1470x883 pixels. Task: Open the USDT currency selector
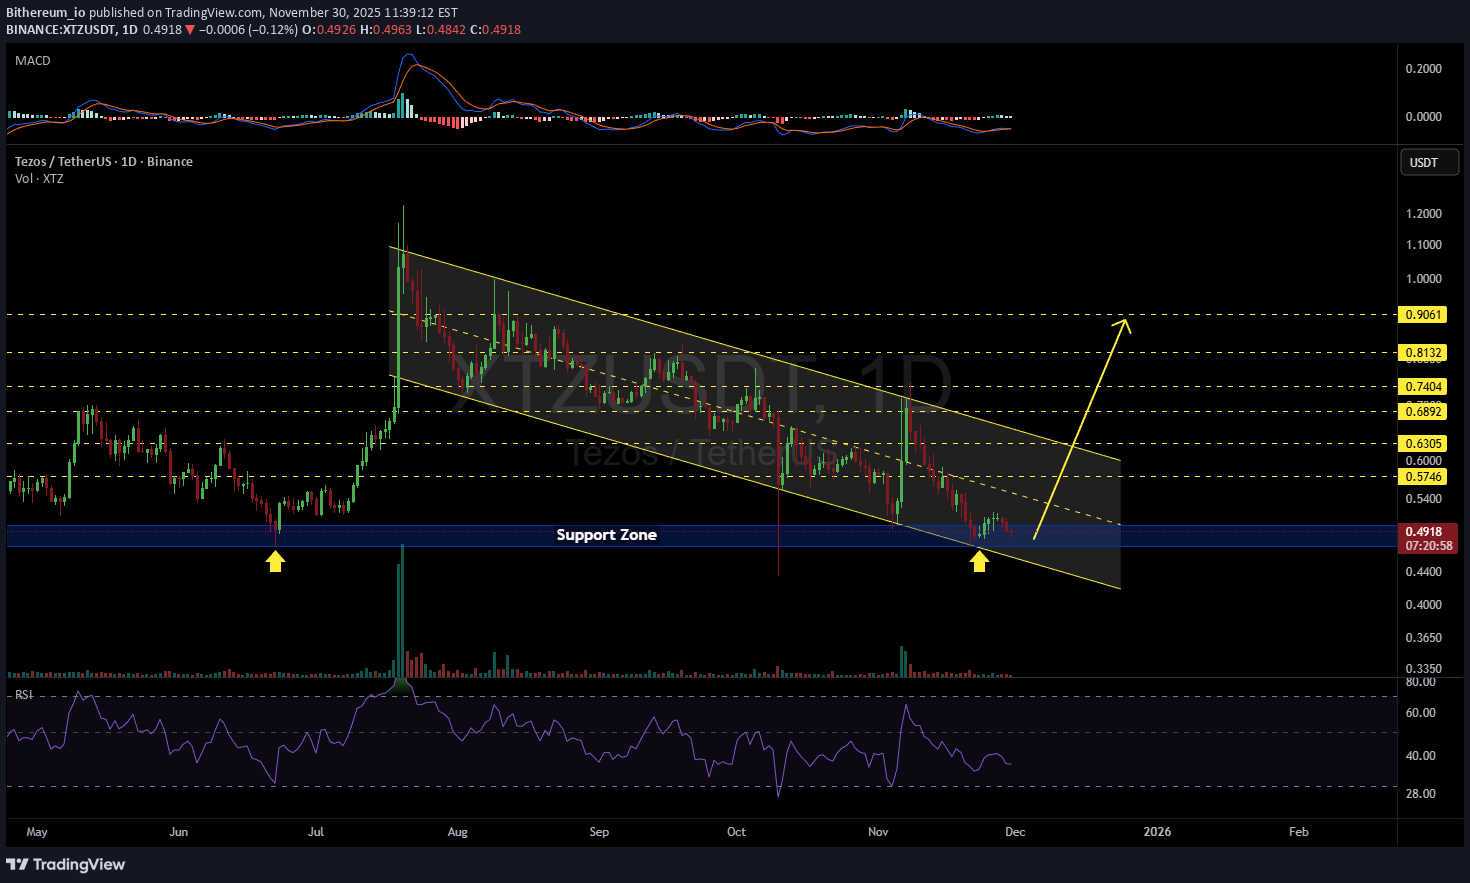tap(1428, 161)
